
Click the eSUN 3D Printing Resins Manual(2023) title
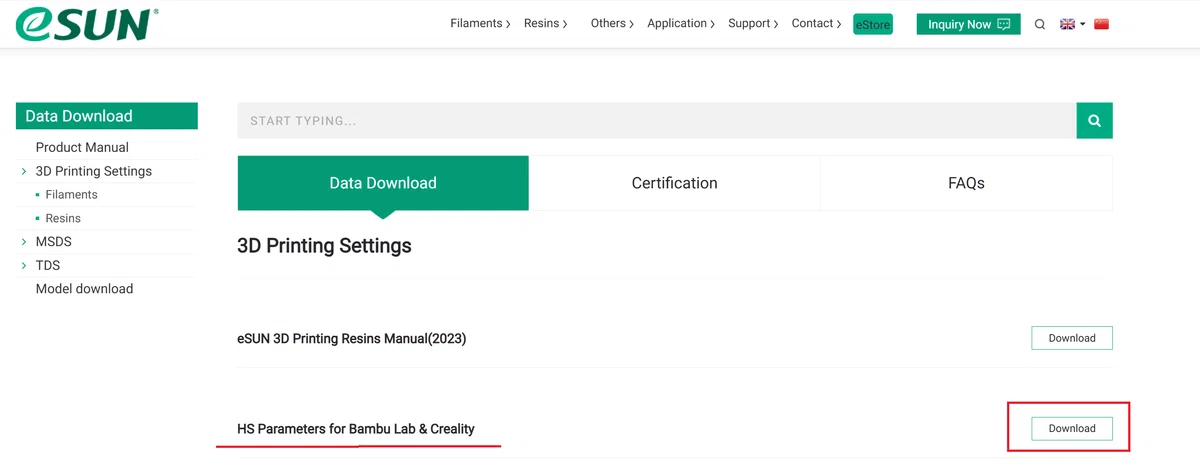point(352,339)
